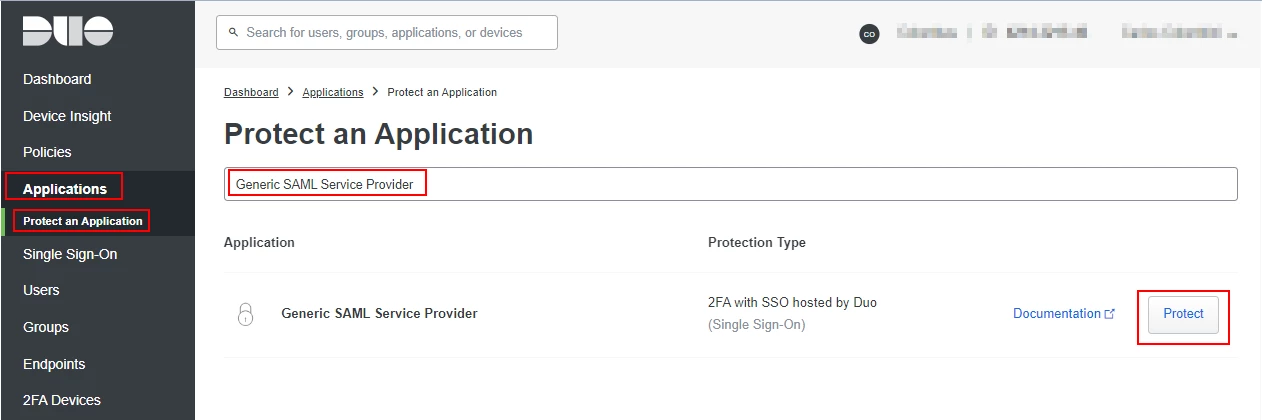Focus the top search bar for users and groups
The image size is (1262, 420).
click(387, 32)
